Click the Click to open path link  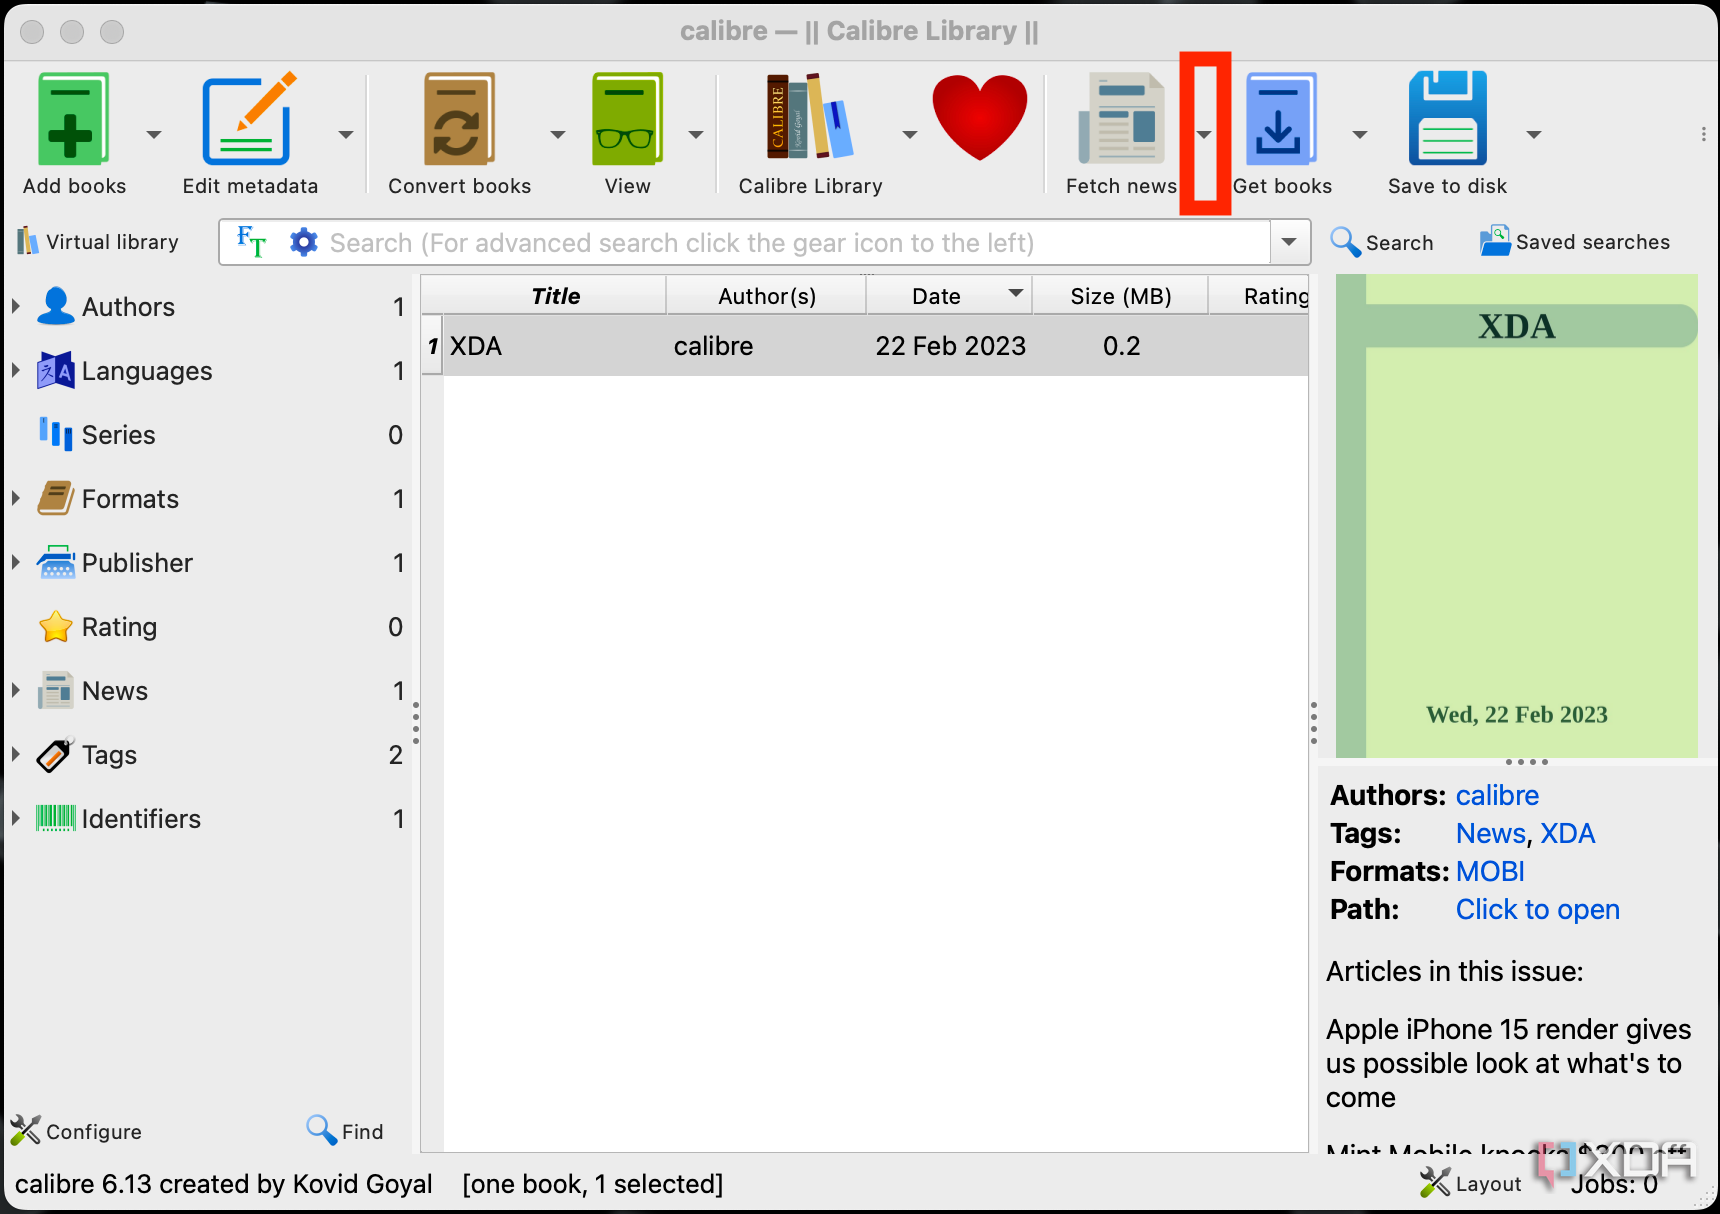pyautogui.click(x=1538, y=909)
